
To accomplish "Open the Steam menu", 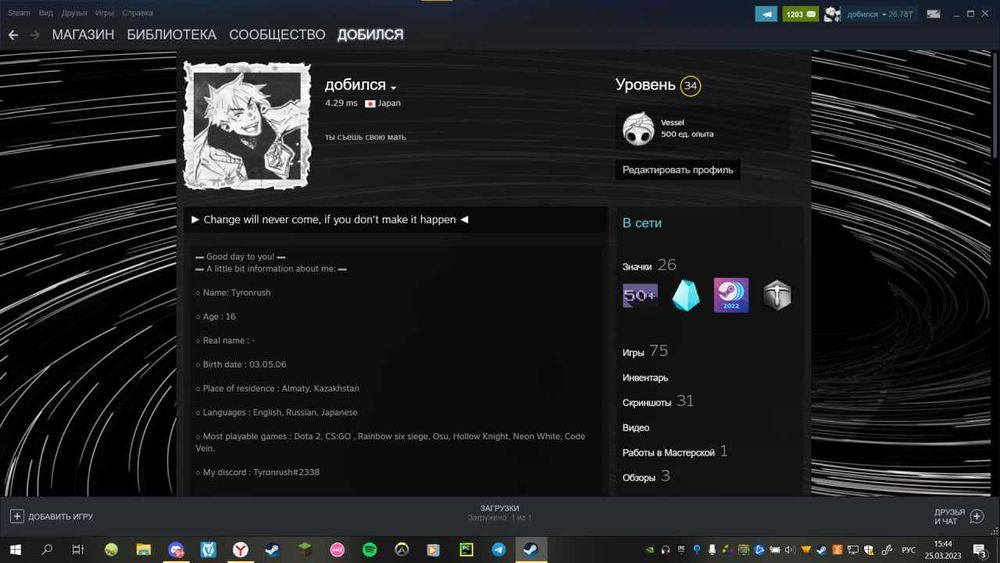I will (19, 13).
